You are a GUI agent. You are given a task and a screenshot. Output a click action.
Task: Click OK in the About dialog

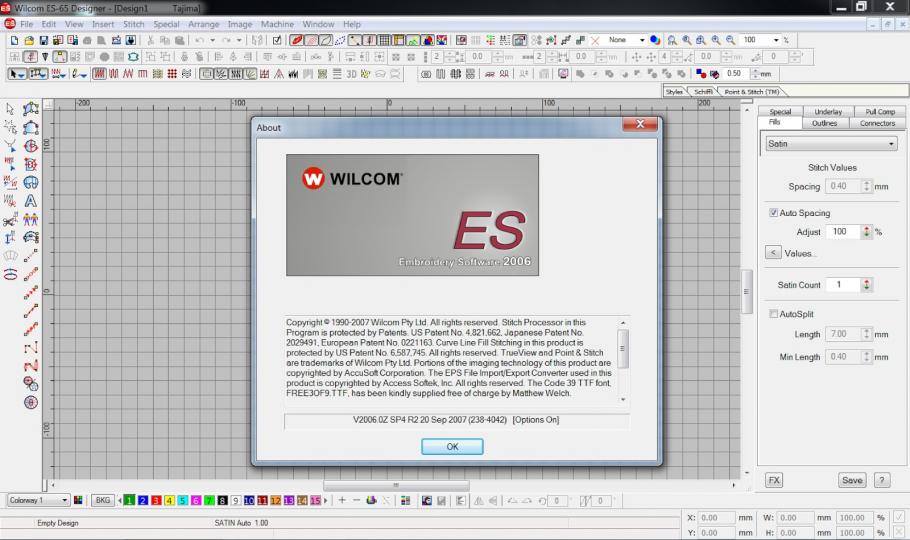[452, 446]
